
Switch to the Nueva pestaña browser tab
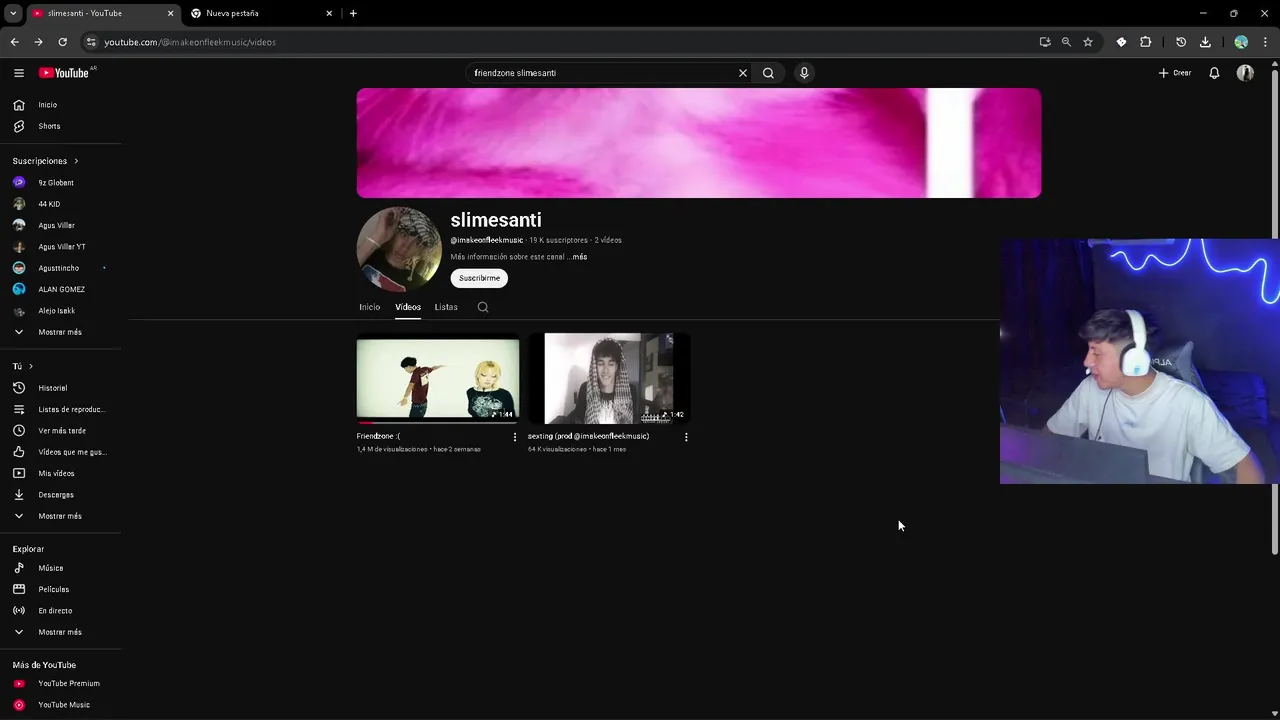(x=262, y=13)
